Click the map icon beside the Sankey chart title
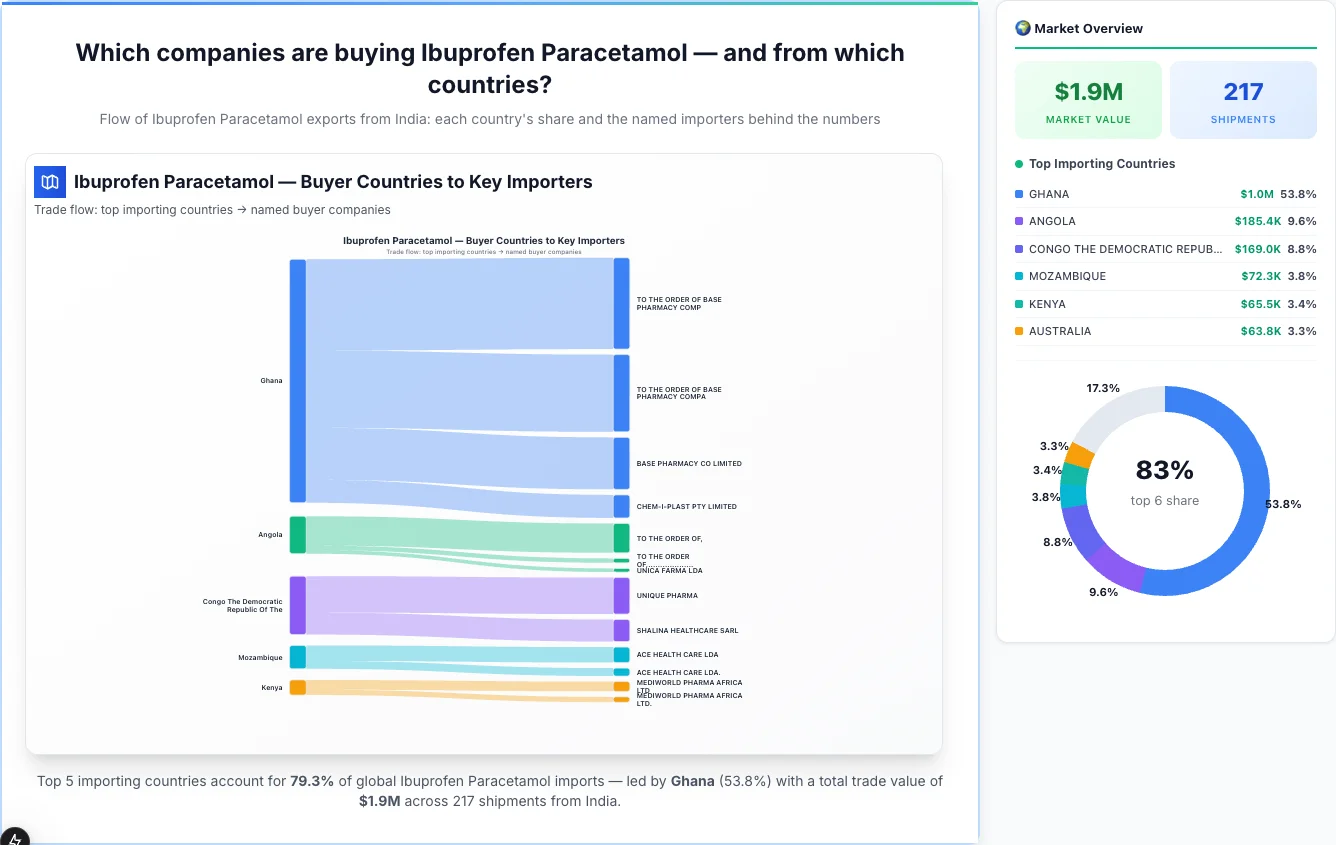The width and height of the screenshot is (1336, 845). pos(49,182)
